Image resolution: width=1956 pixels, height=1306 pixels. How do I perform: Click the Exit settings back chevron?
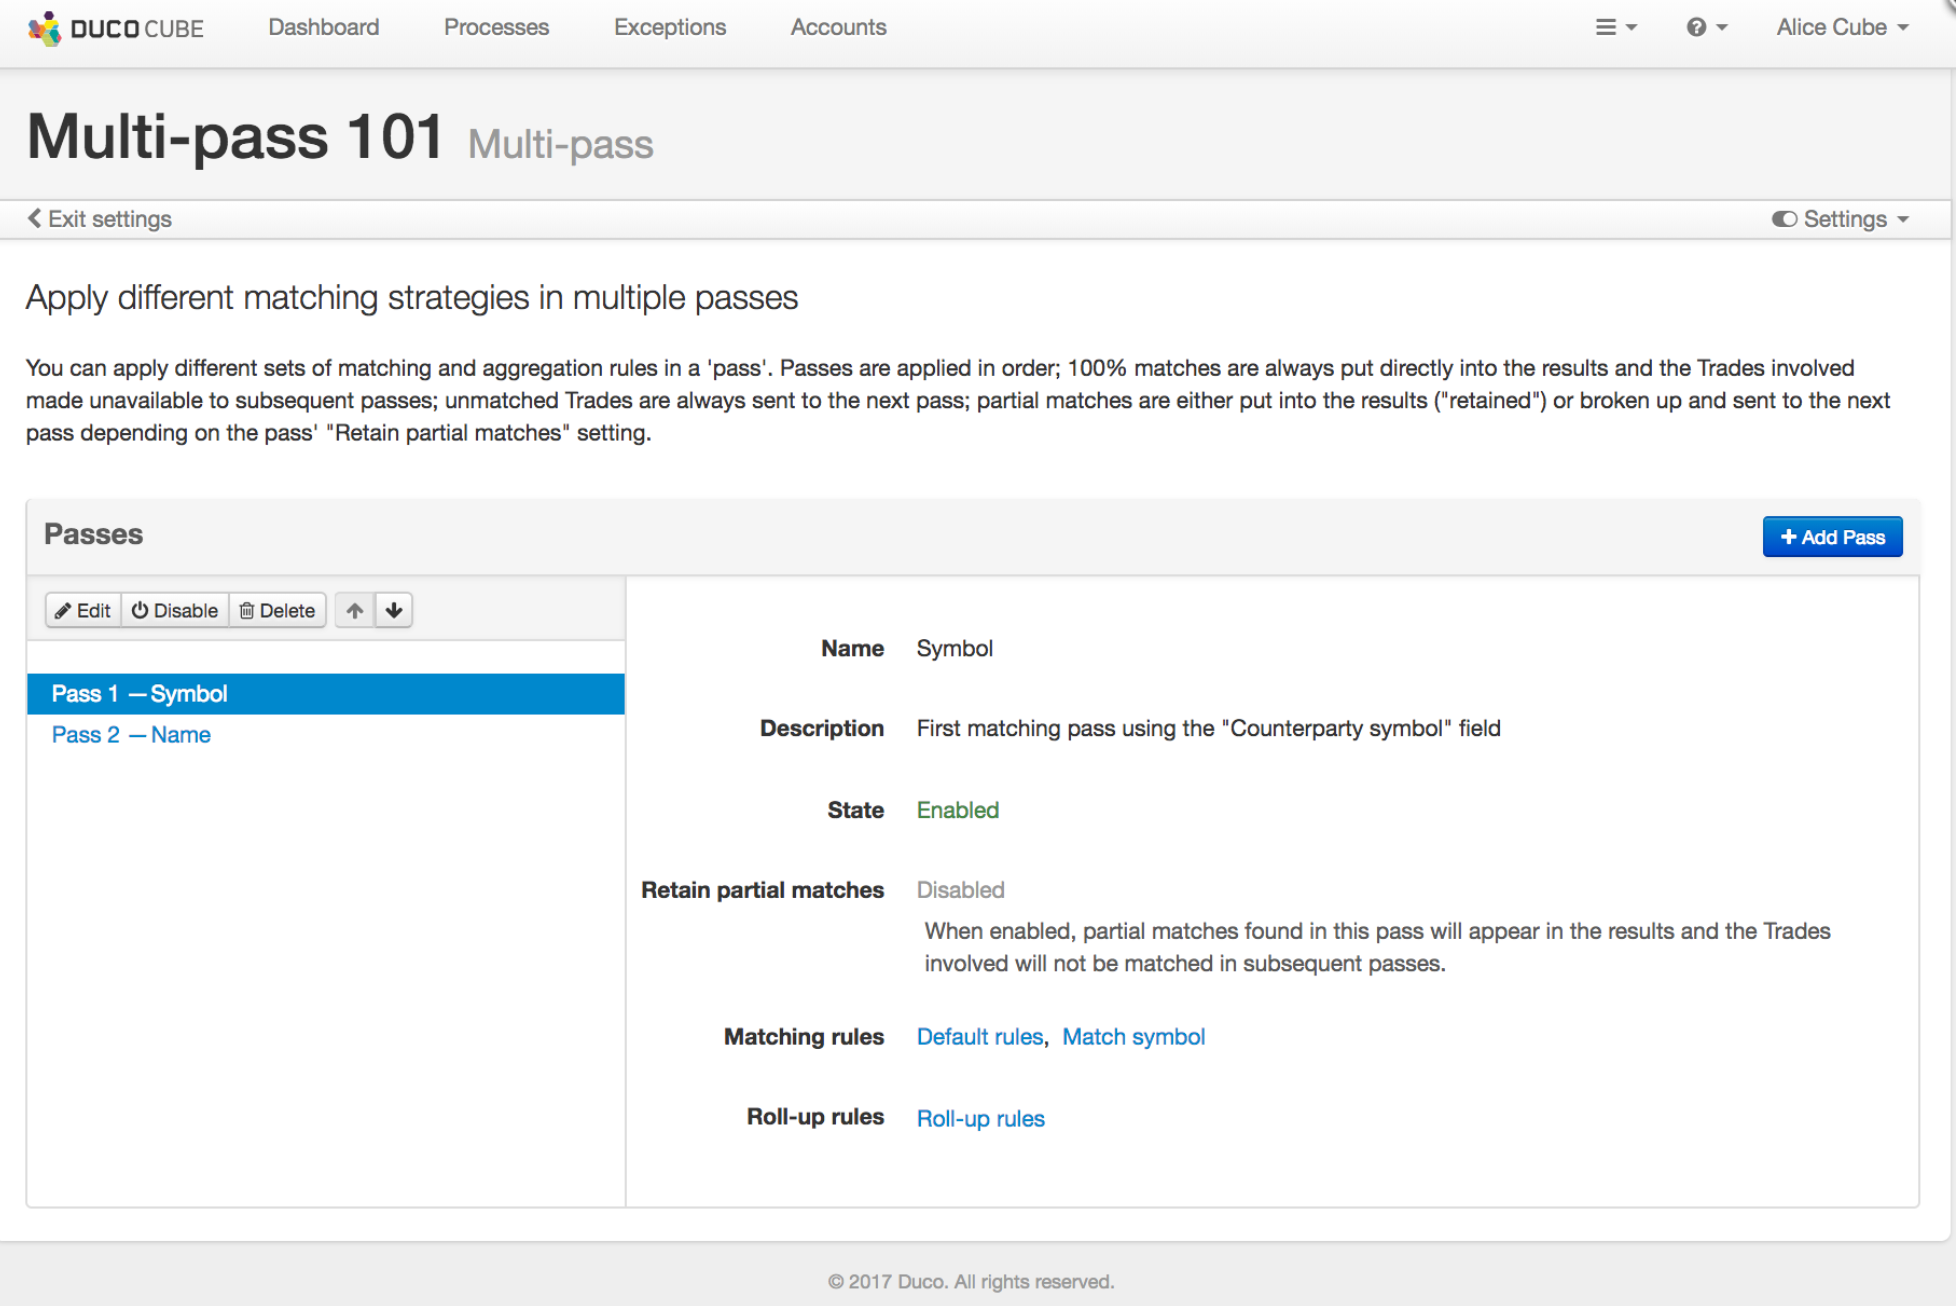point(35,219)
